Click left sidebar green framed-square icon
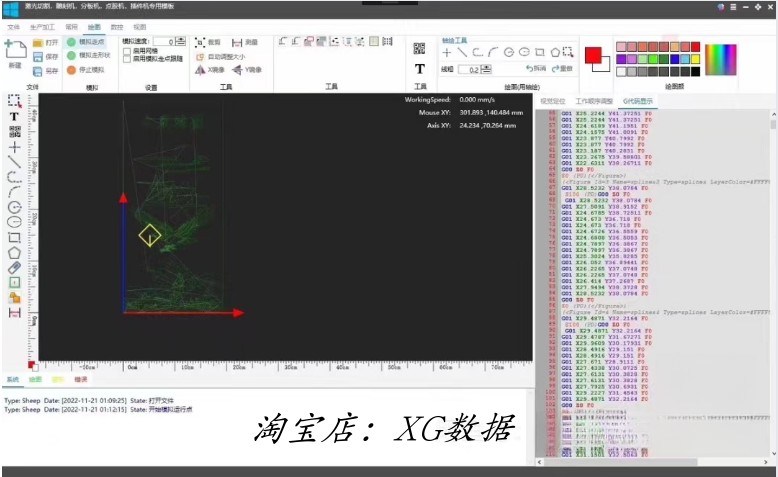The image size is (778, 477). tap(14, 282)
